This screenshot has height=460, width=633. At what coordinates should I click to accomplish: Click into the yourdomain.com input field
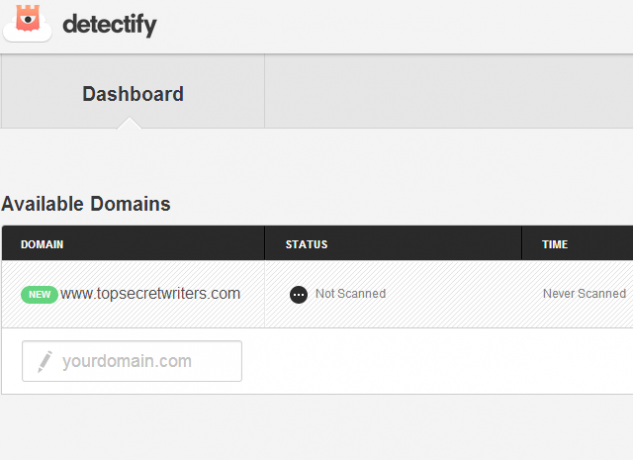coord(132,361)
